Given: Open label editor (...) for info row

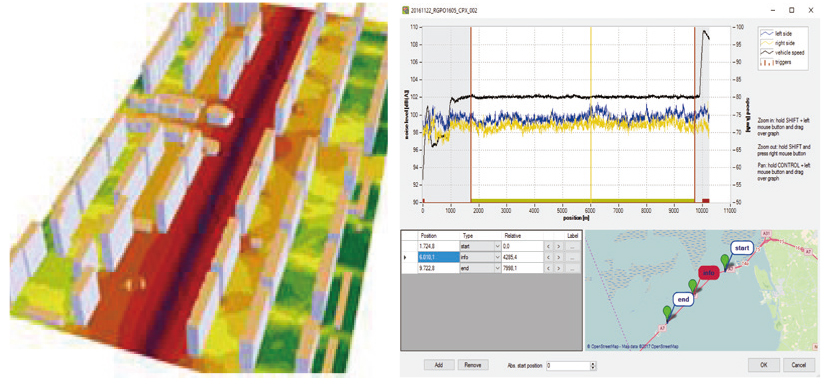Looking at the screenshot, I should coord(572,257).
